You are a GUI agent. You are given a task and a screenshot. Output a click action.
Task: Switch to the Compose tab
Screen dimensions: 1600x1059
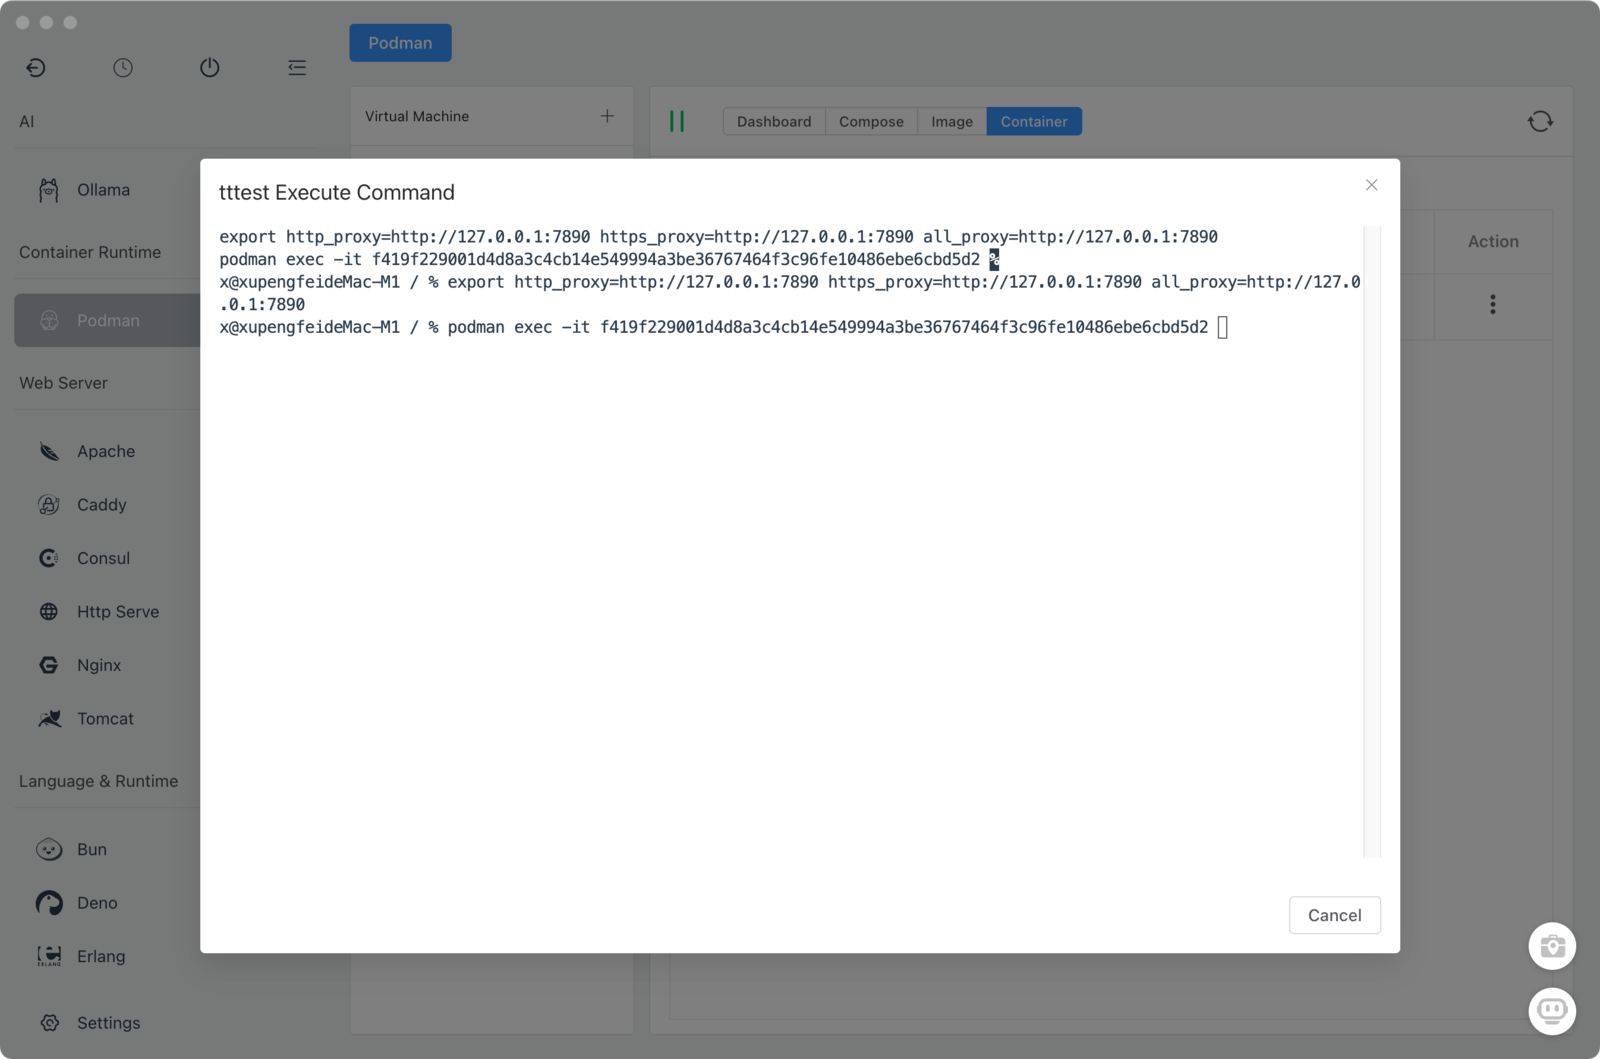point(870,121)
